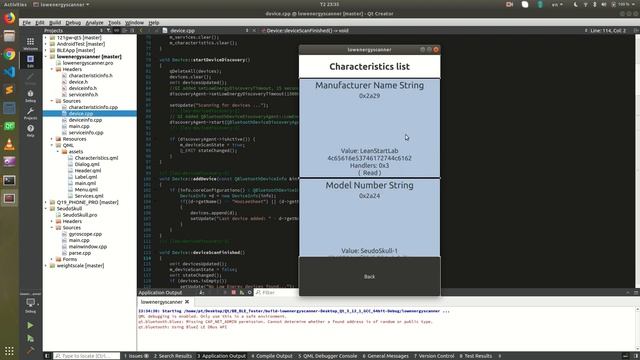640x360 pixels.
Task: Collapse the Headers folder under lowenergyscanner
Action: tap(52, 69)
